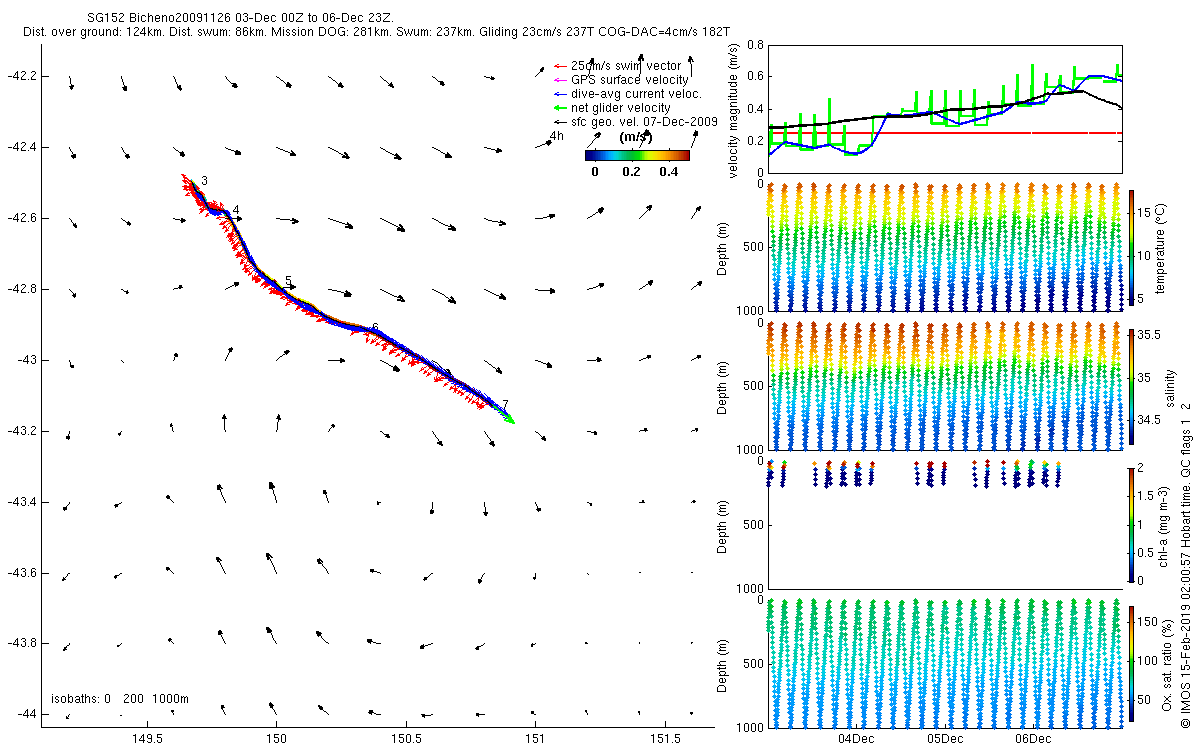1200x750 pixels.
Task: Click the '-43.8' latitude tick label
Action: [x=21, y=644]
